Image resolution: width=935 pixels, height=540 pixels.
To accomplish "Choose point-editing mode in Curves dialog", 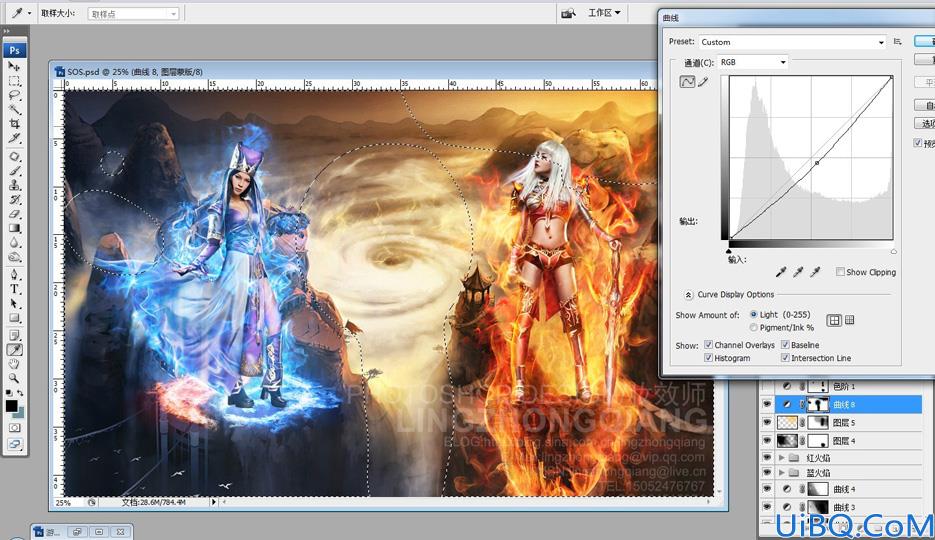I will 688,82.
